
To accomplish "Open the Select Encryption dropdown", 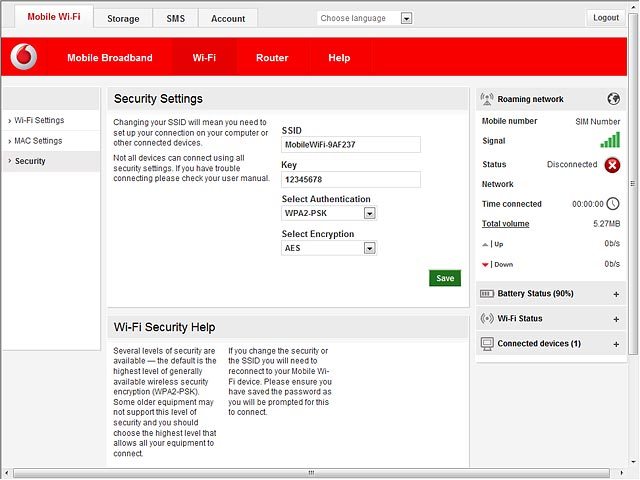I will [x=369, y=248].
